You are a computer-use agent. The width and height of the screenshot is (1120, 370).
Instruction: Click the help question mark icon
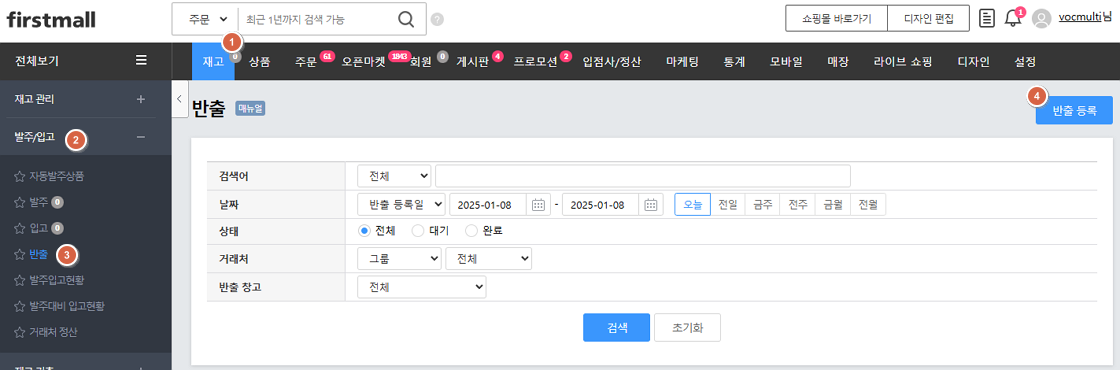point(437,19)
